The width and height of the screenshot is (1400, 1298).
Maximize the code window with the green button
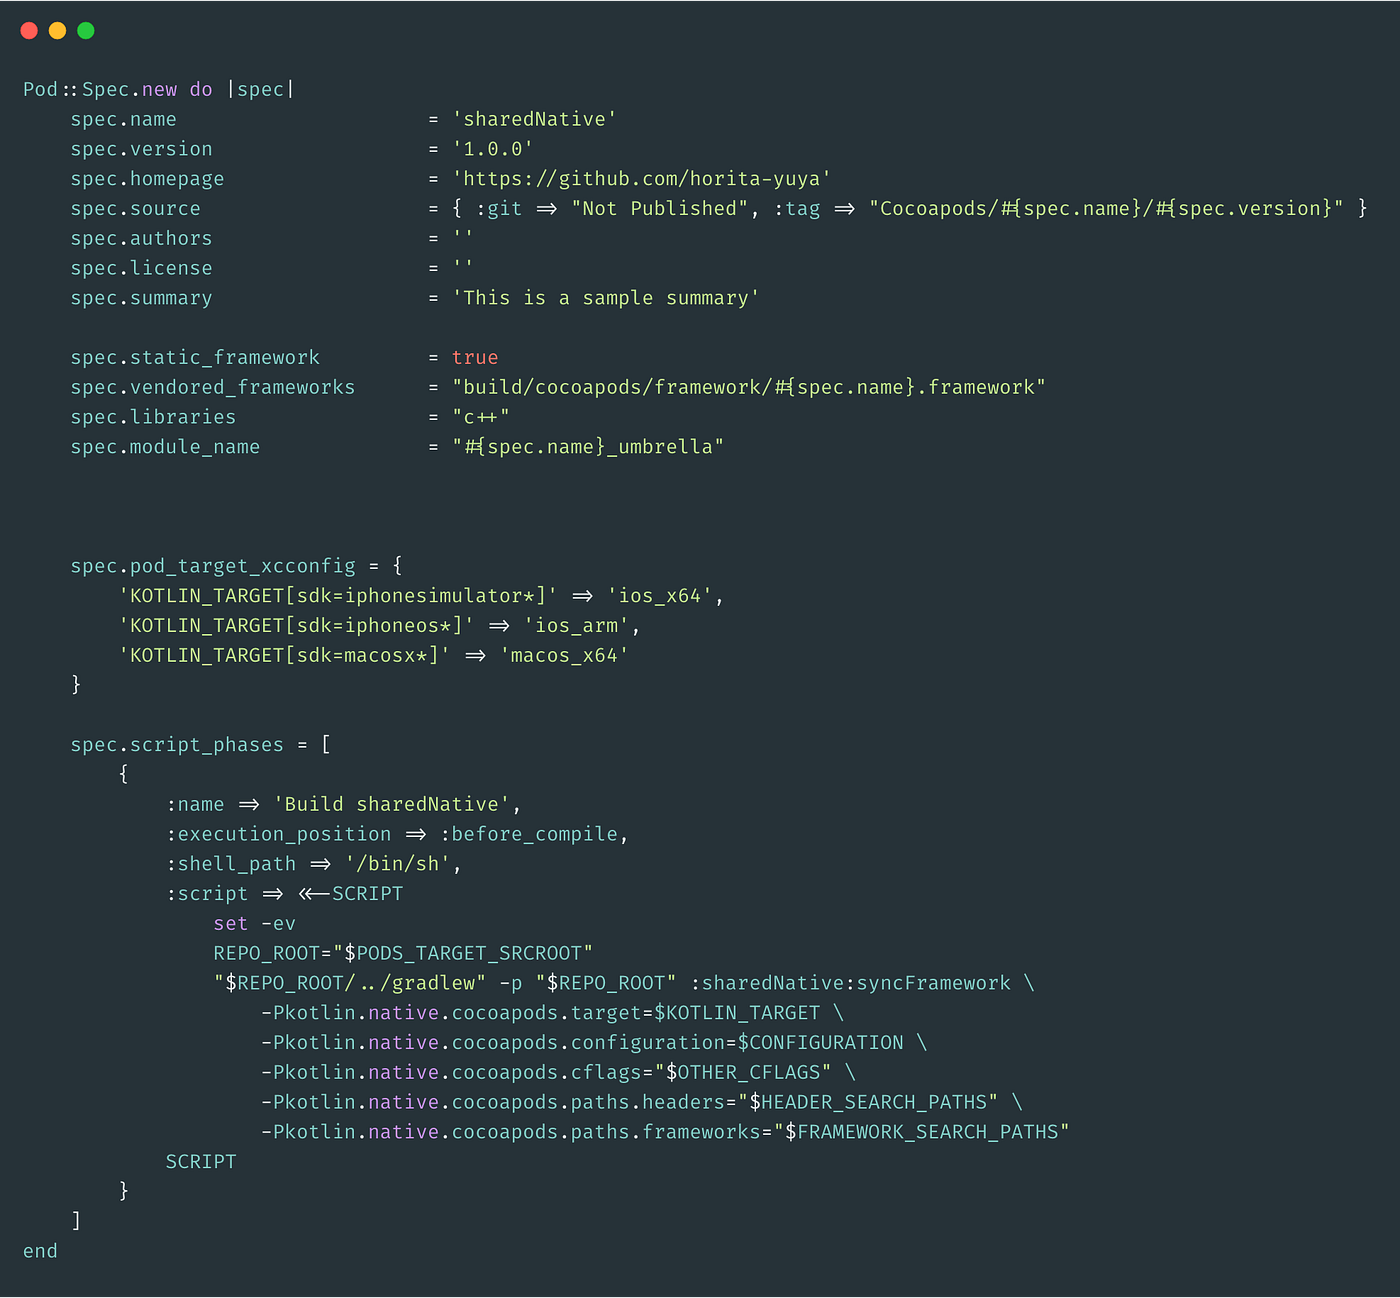85,30
